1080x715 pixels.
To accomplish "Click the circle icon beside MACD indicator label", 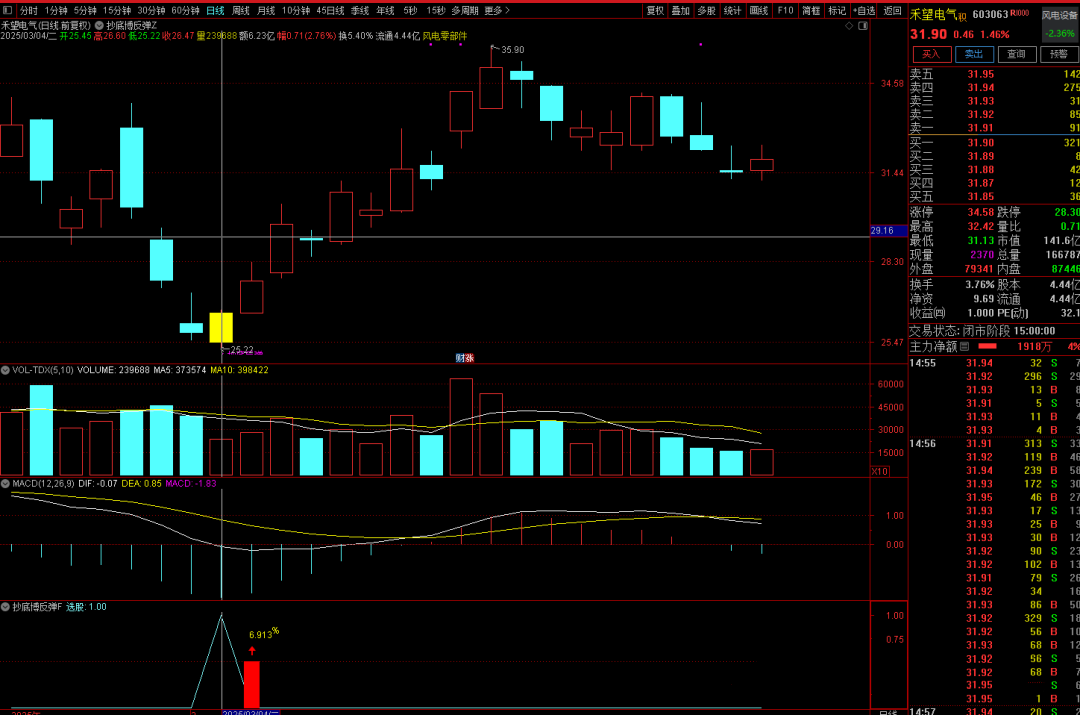I will [x=5, y=484].
